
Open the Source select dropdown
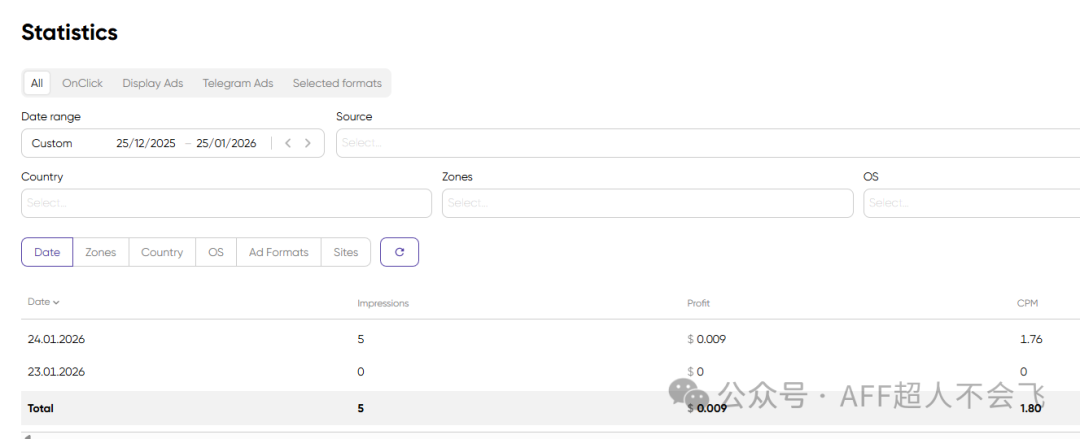click(708, 143)
